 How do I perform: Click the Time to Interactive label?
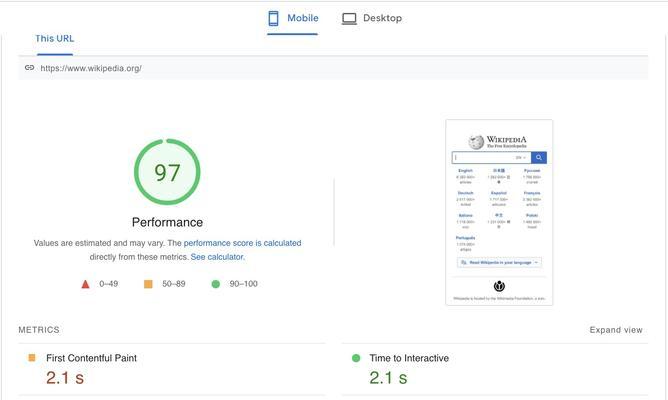click(x=409, y=358)
